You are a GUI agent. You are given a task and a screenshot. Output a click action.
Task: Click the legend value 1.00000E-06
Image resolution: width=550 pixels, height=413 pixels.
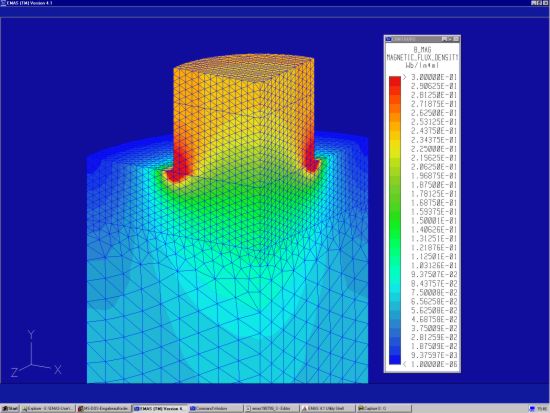434,364
